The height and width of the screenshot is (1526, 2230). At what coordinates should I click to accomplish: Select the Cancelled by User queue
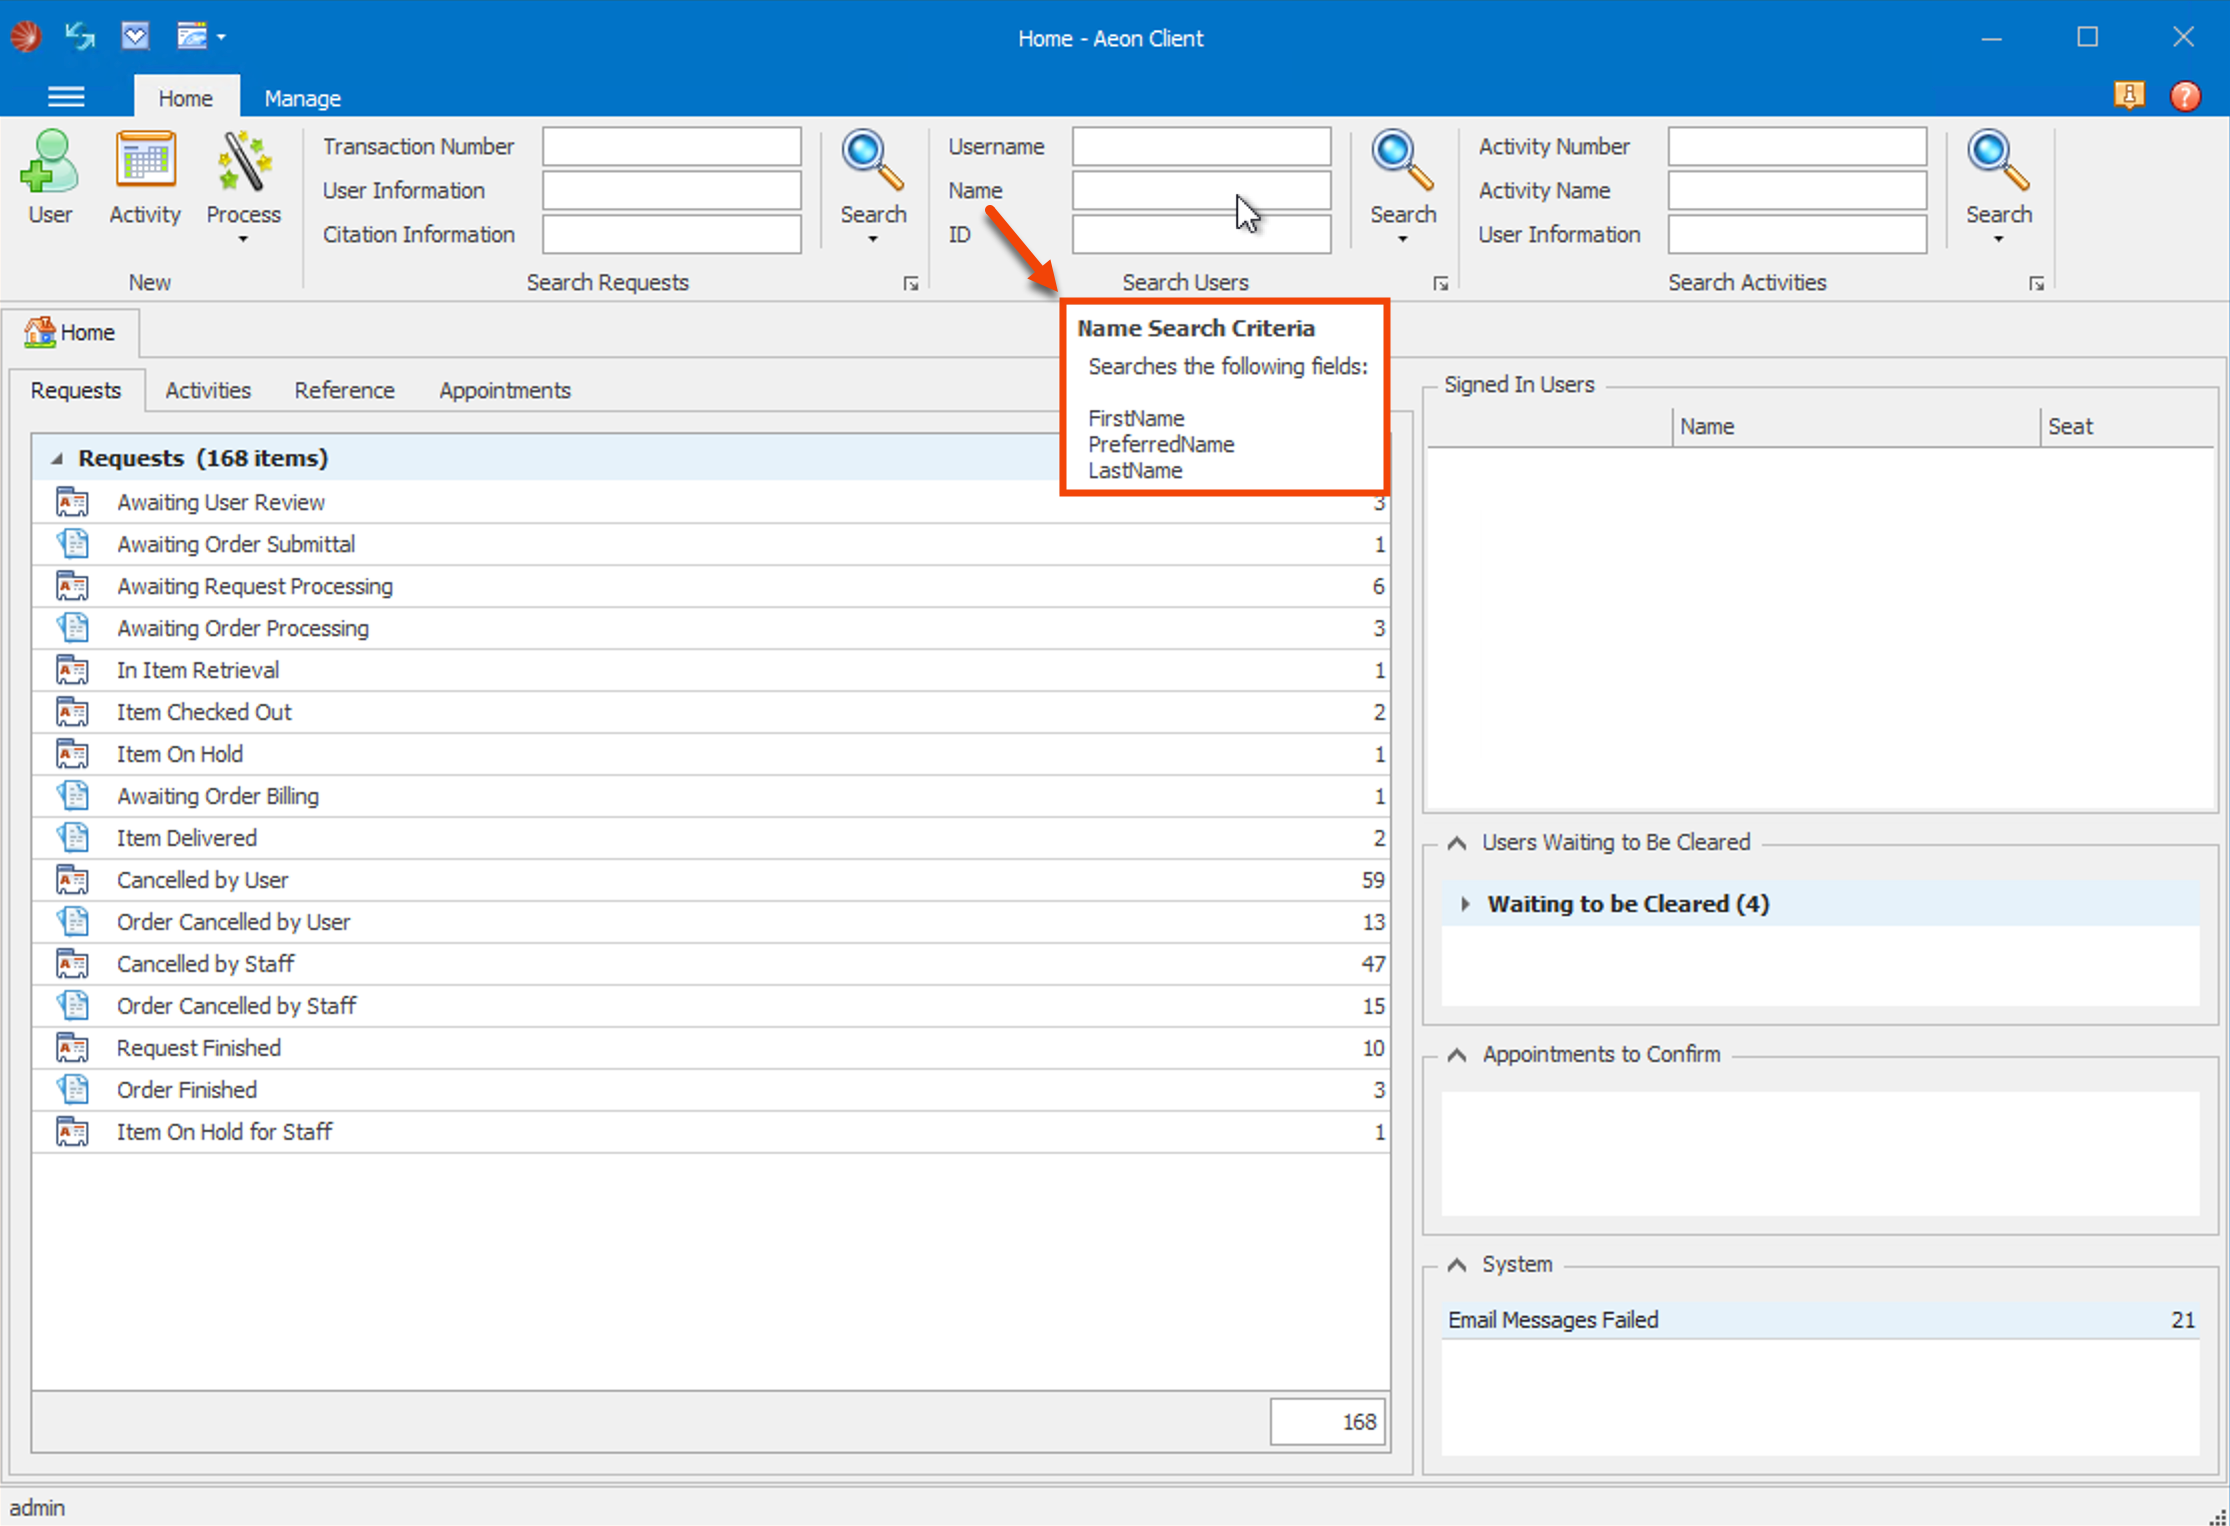click(202, 879)
